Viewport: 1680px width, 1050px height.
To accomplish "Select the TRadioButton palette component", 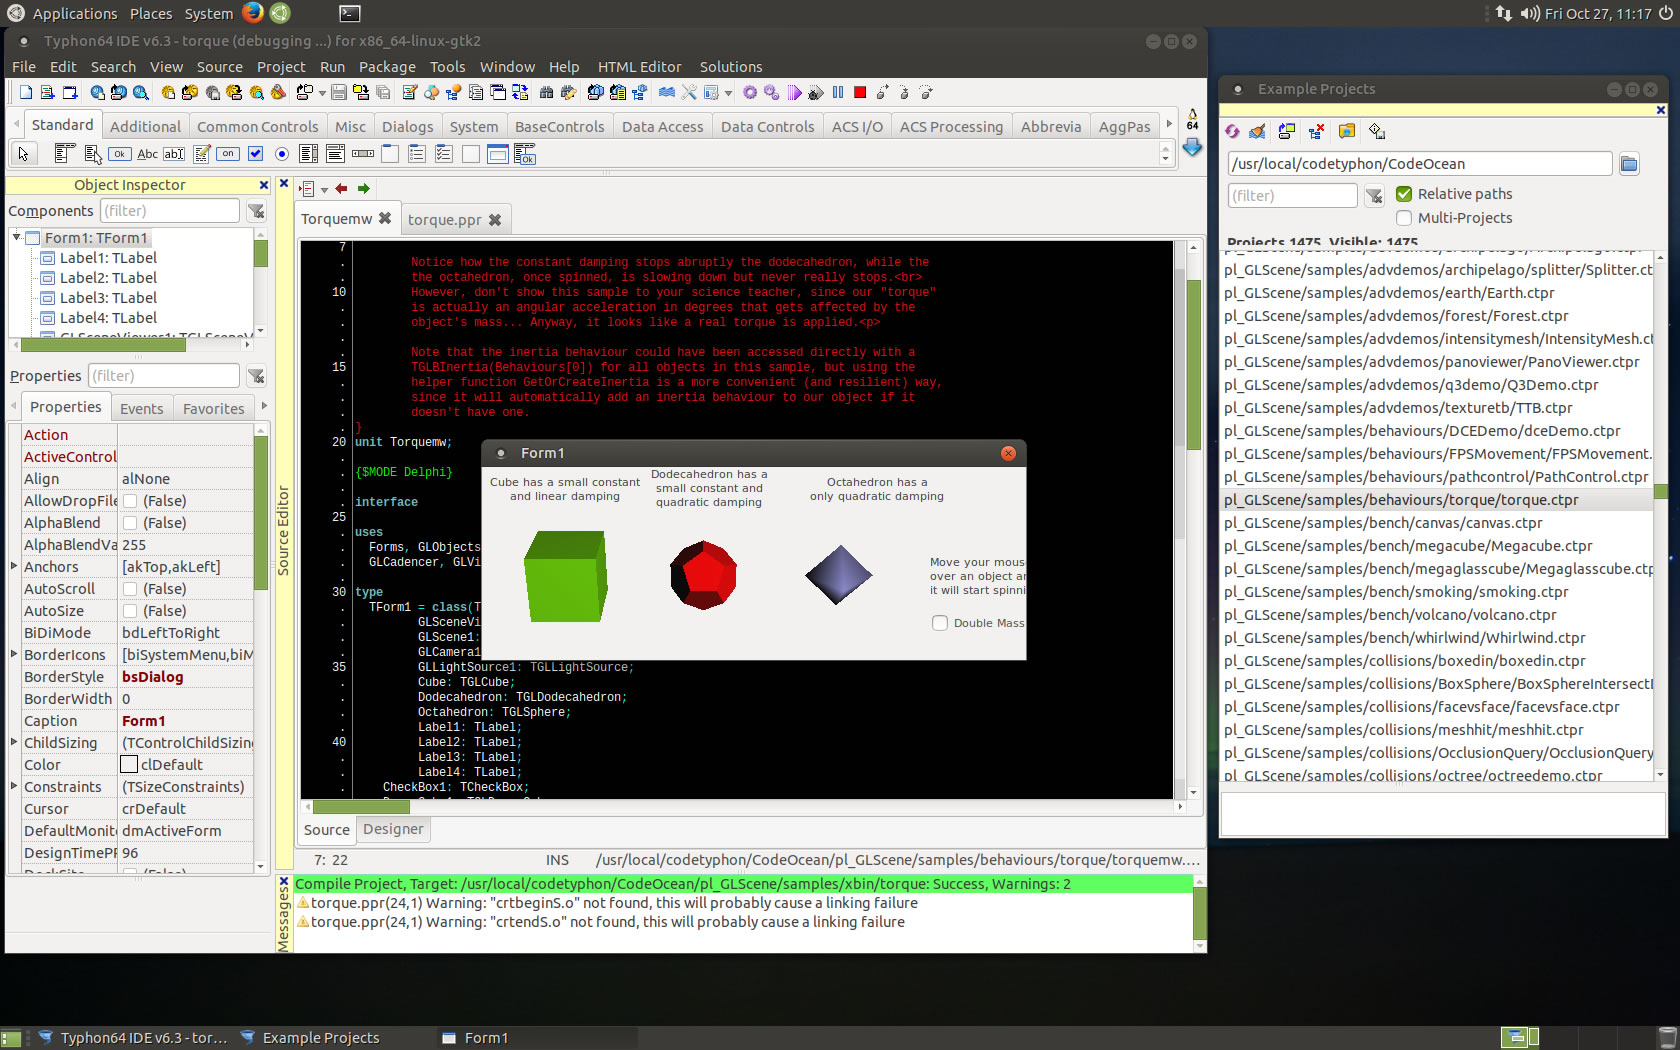I will click(282, 154).
